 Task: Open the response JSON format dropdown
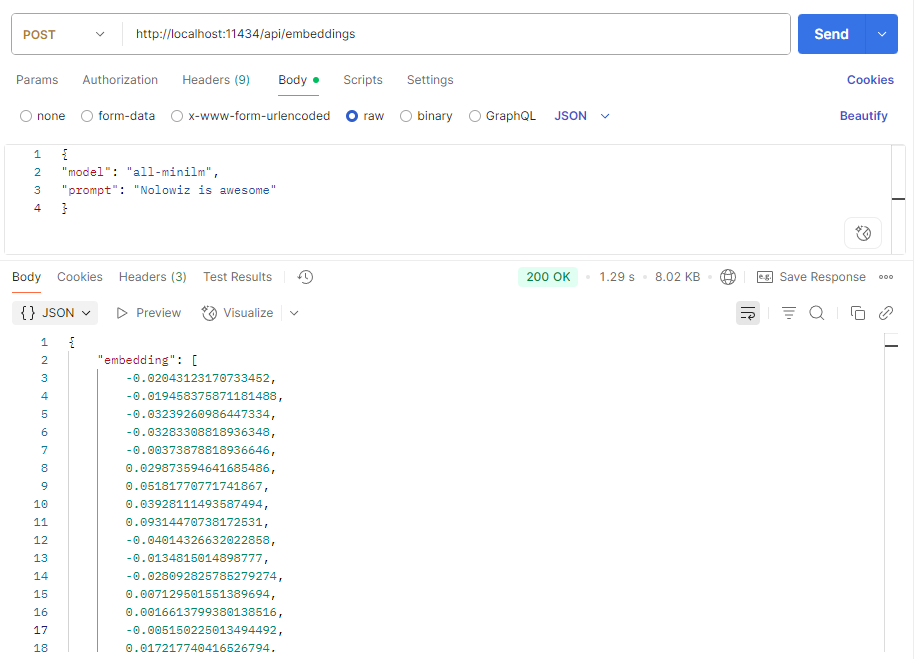tap(55, 313)
